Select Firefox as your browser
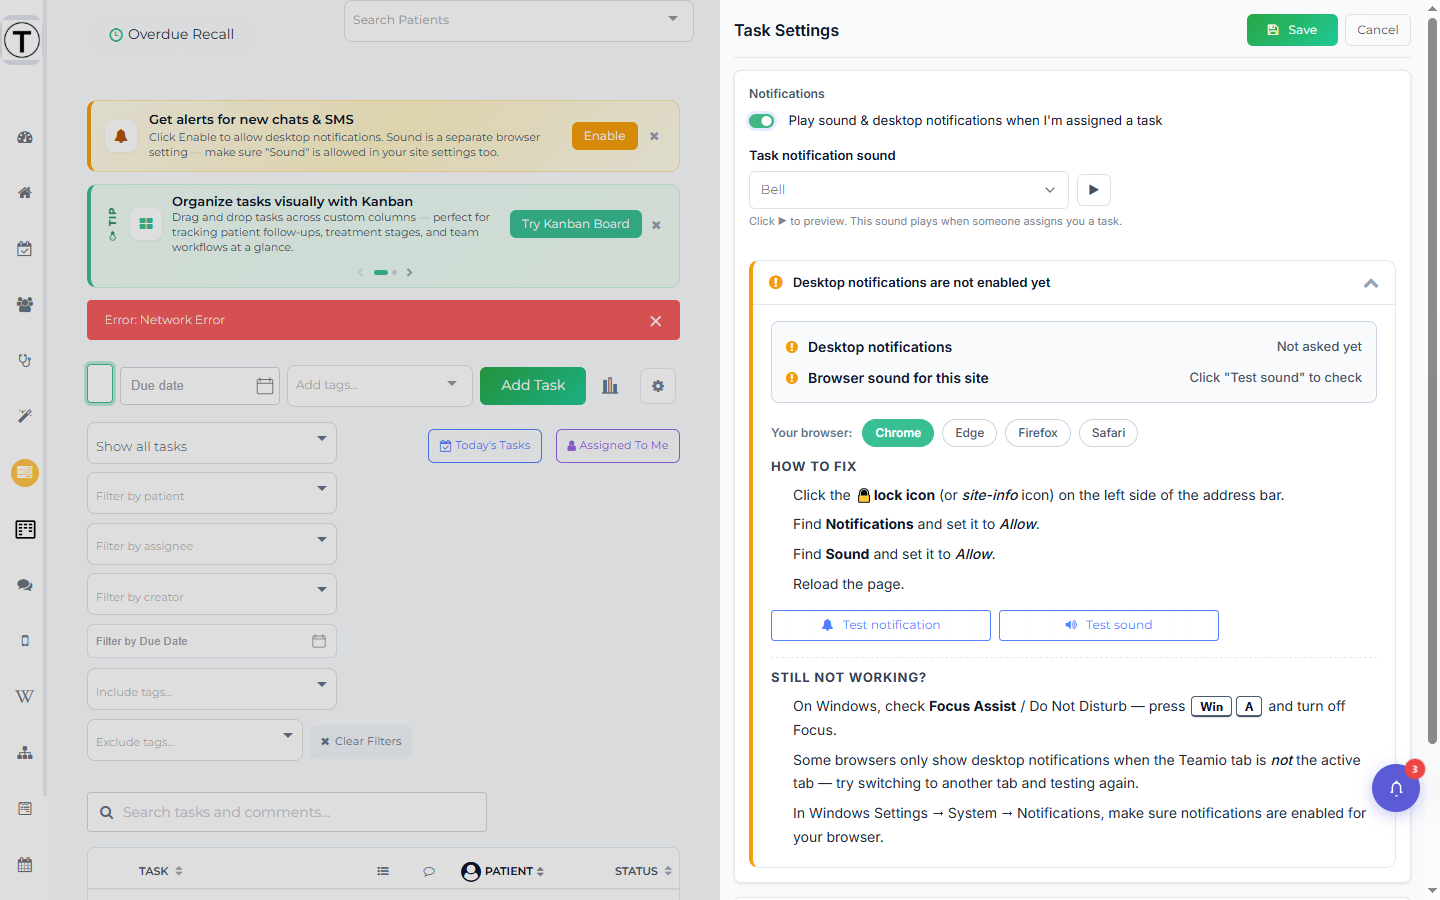This screenshot has width=1440, height=900. [1038, 433]
